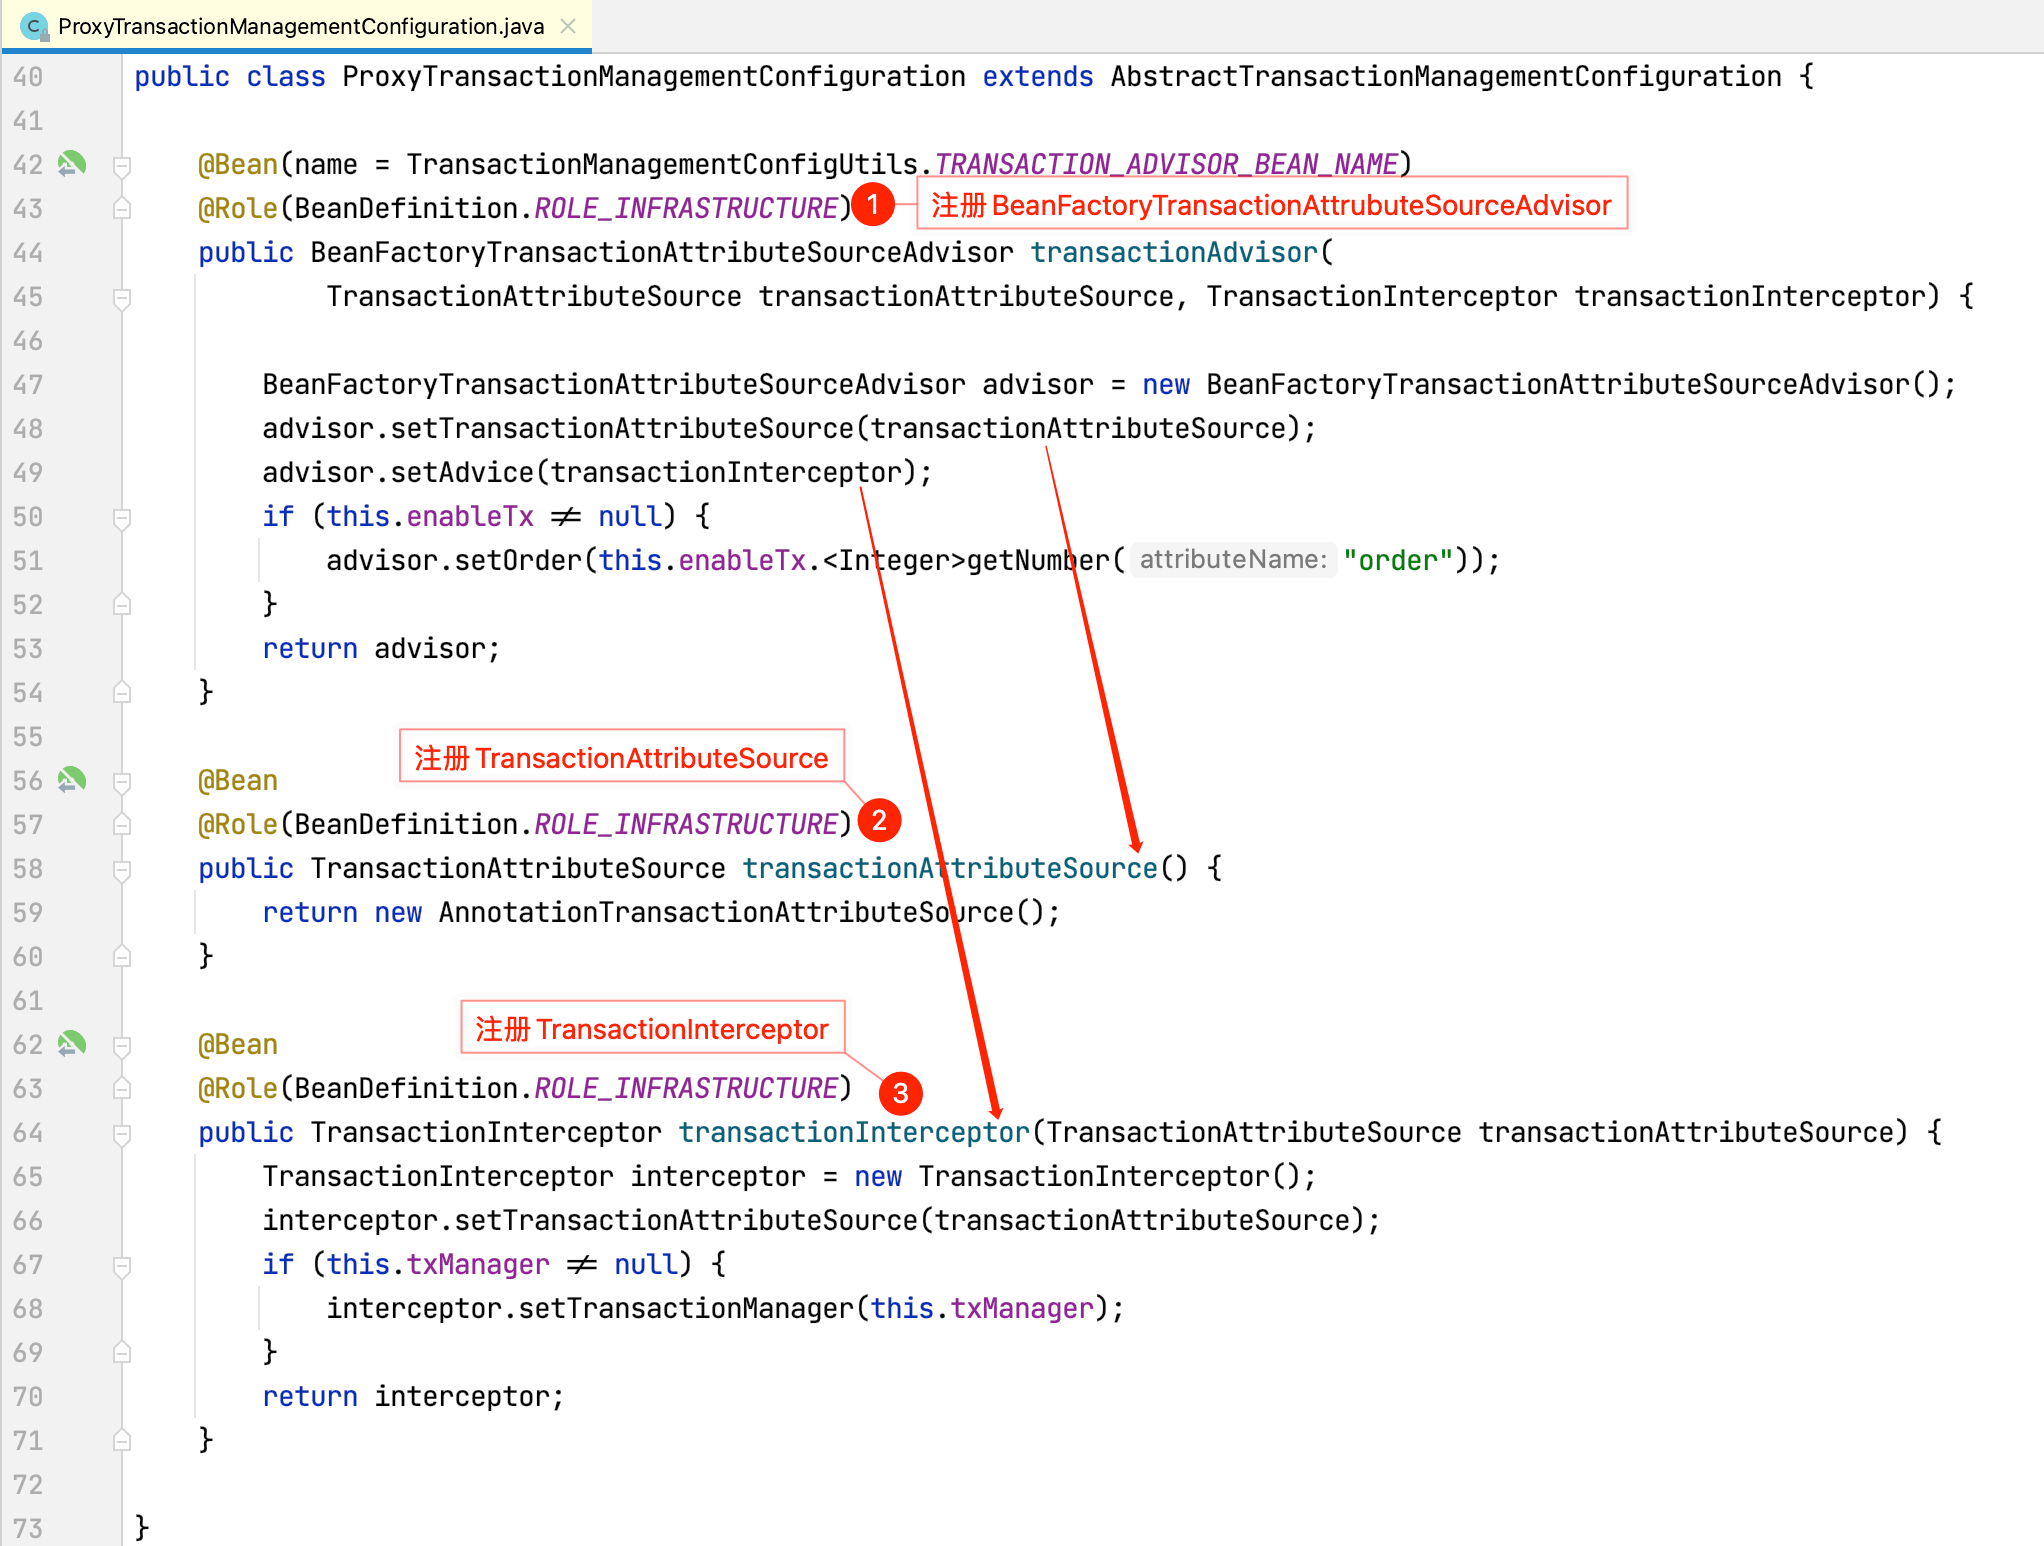Click the 注册 TransactionInterceptor annotation box
The height and width of the screenshot is (1546, 2044).
pyautogui.click(x=652, y=1028)
